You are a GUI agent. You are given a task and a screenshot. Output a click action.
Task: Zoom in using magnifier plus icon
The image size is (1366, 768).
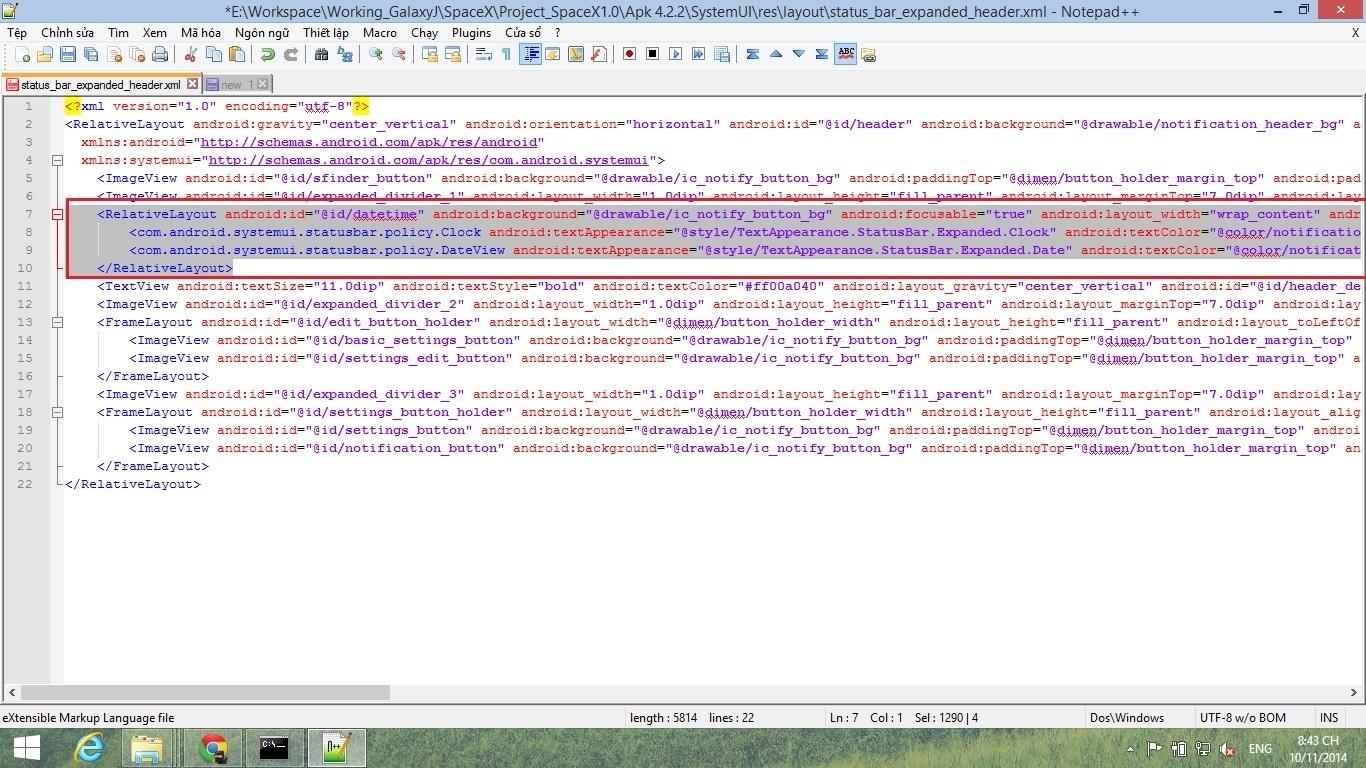click(x=376, y=54)
